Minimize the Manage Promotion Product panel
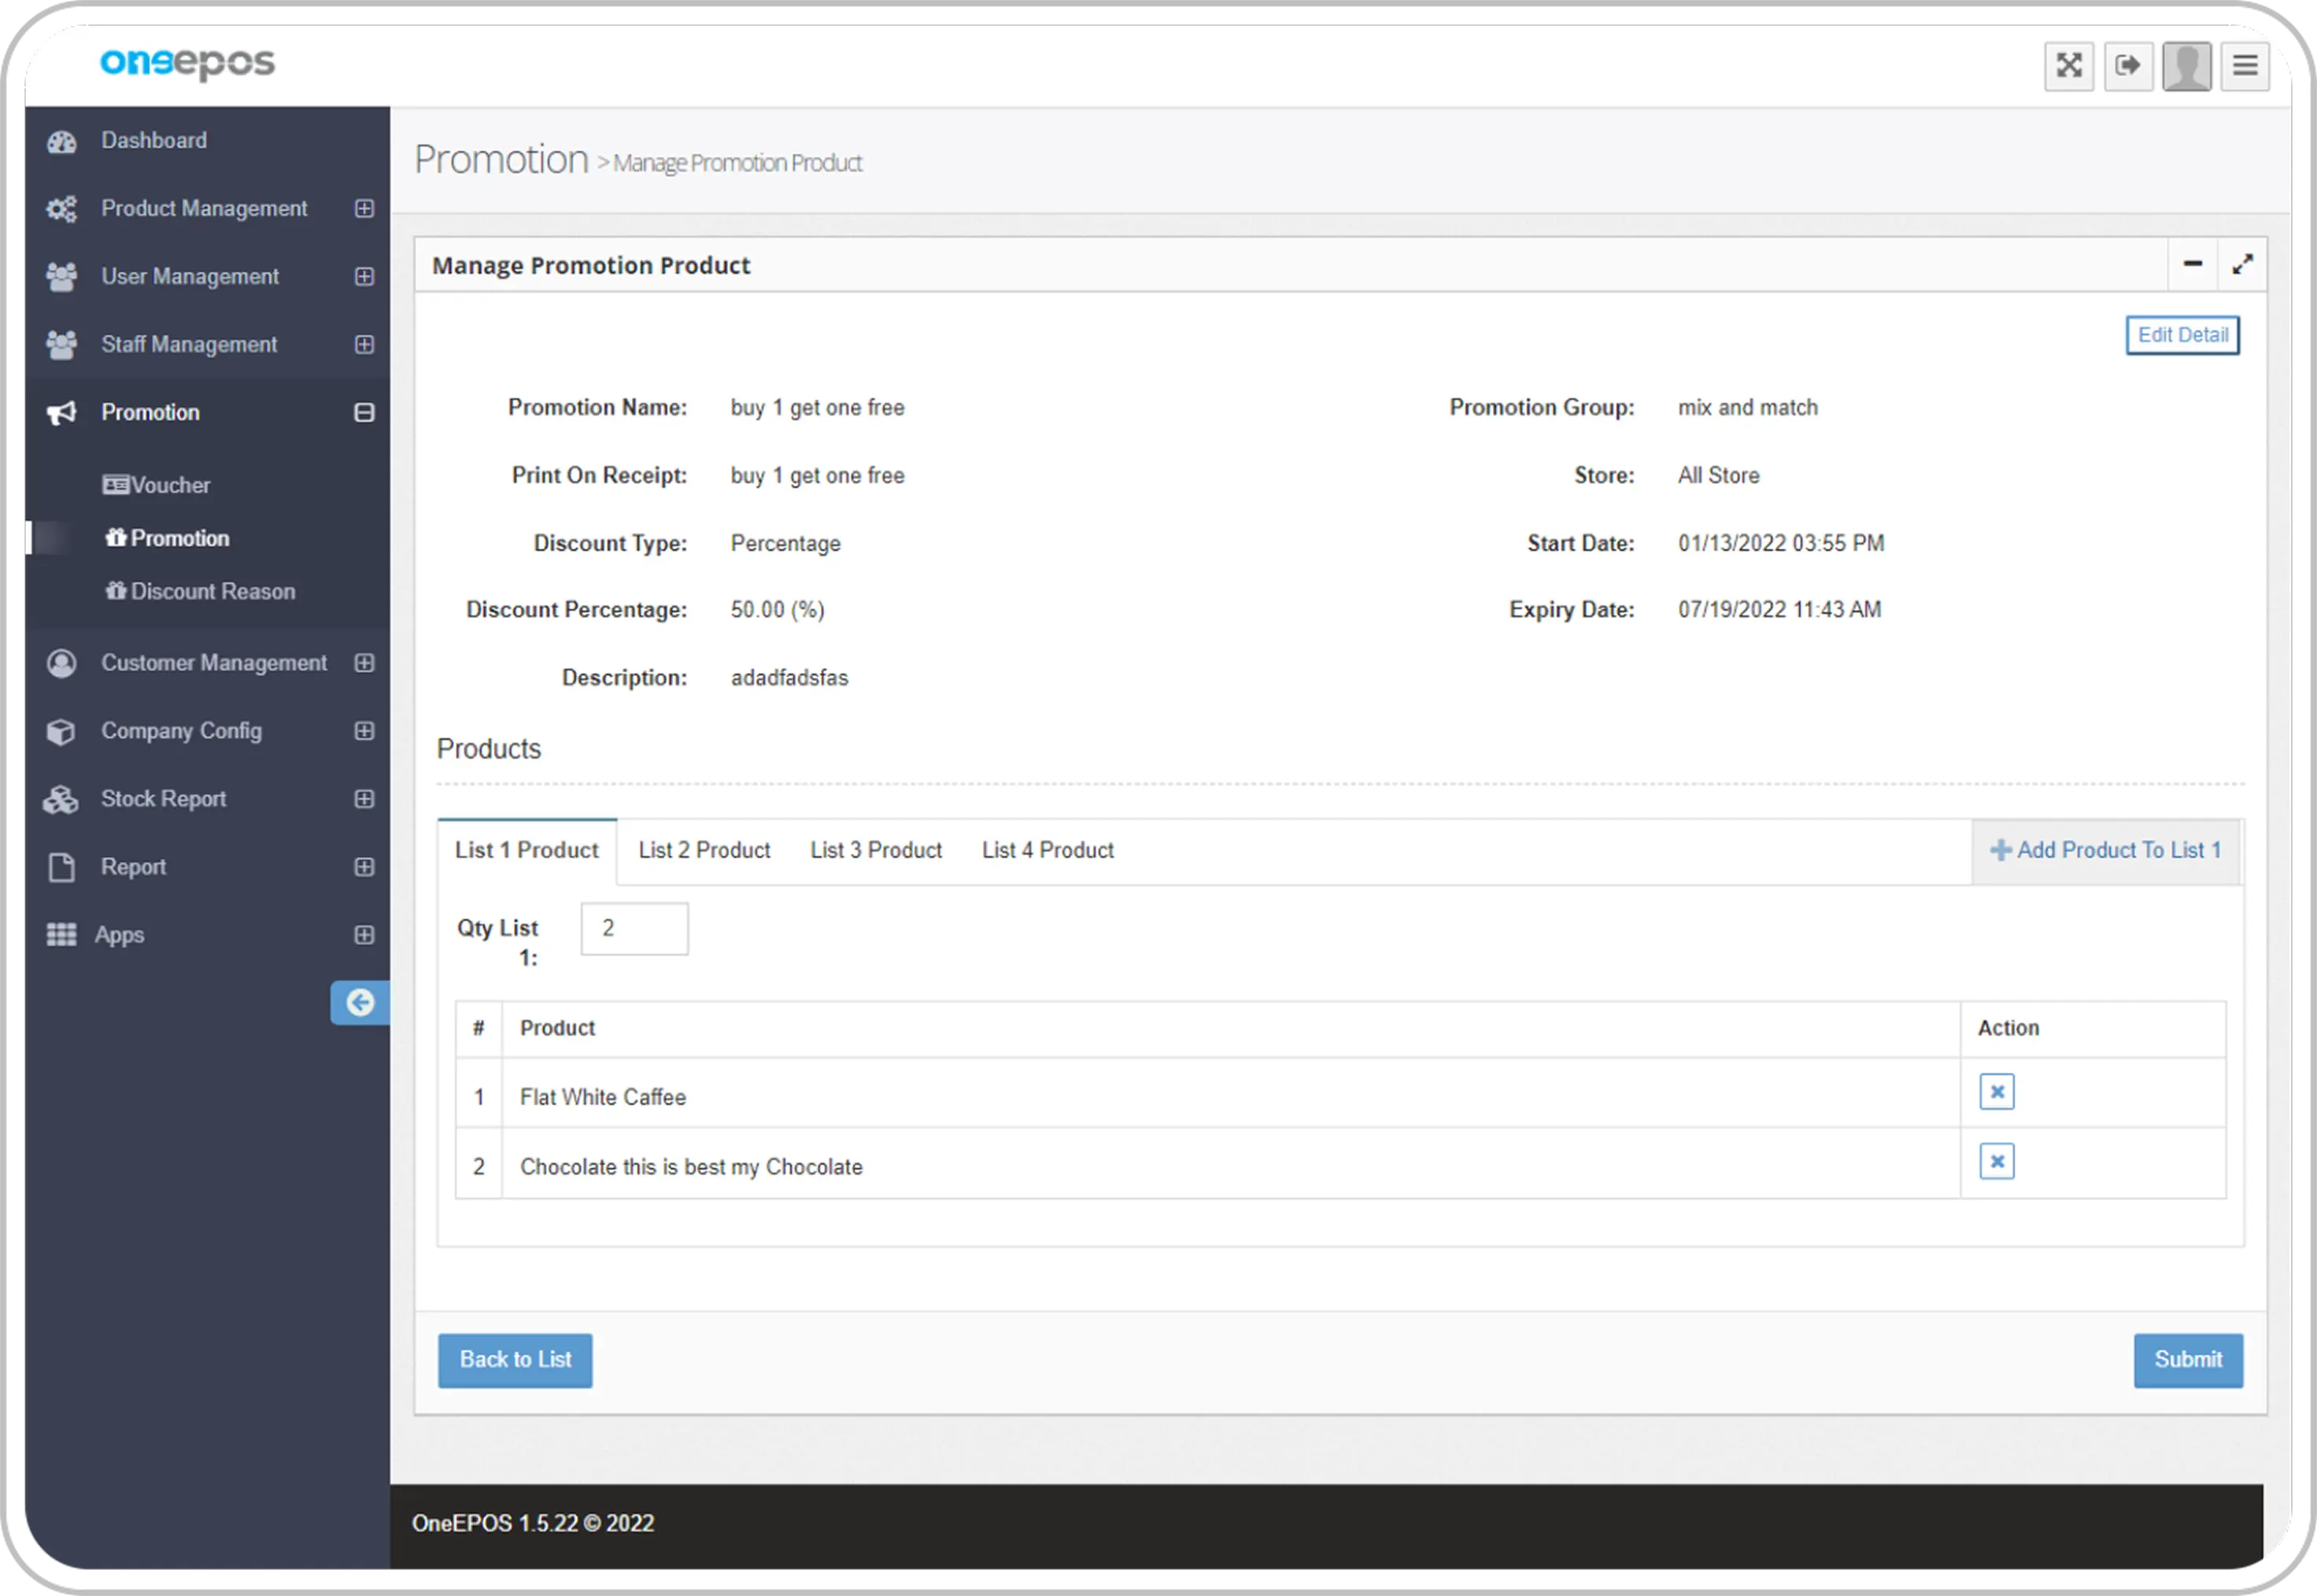The width and height of the screenshot is (2317, 1596). 2192,265
